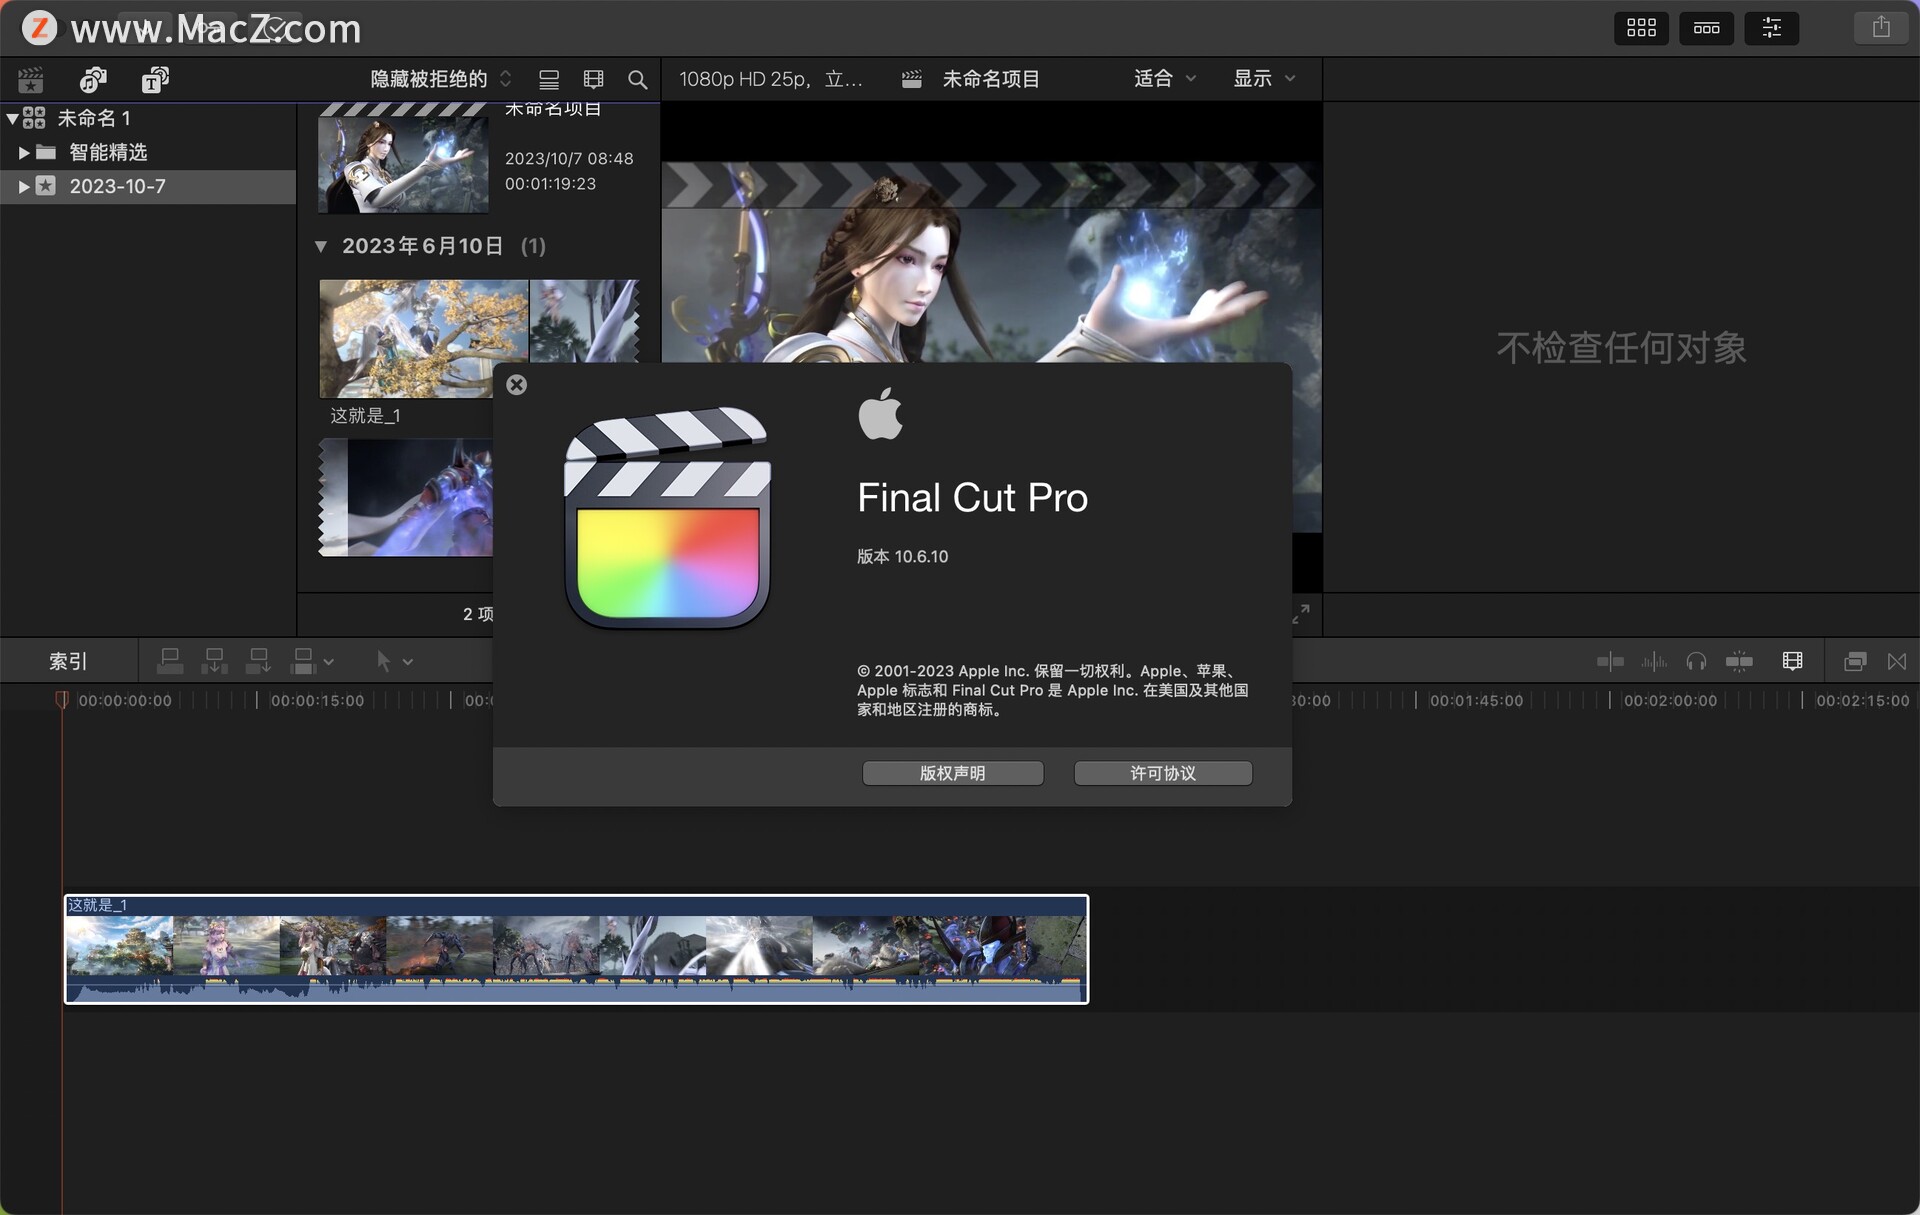
Task: Open timeline clip appearance options
Action: (x=1792, y=661)
